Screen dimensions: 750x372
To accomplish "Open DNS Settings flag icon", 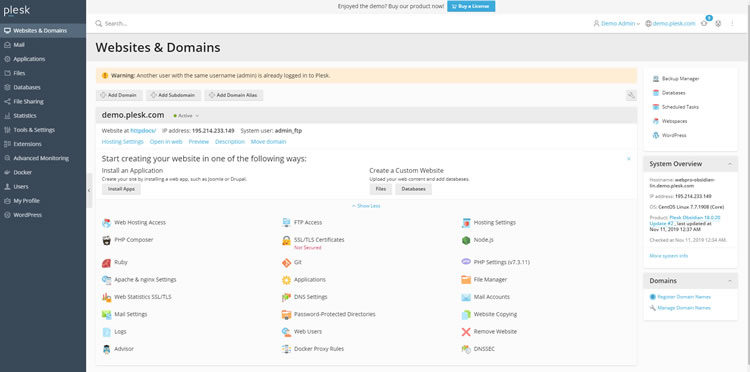I will 286,297.
